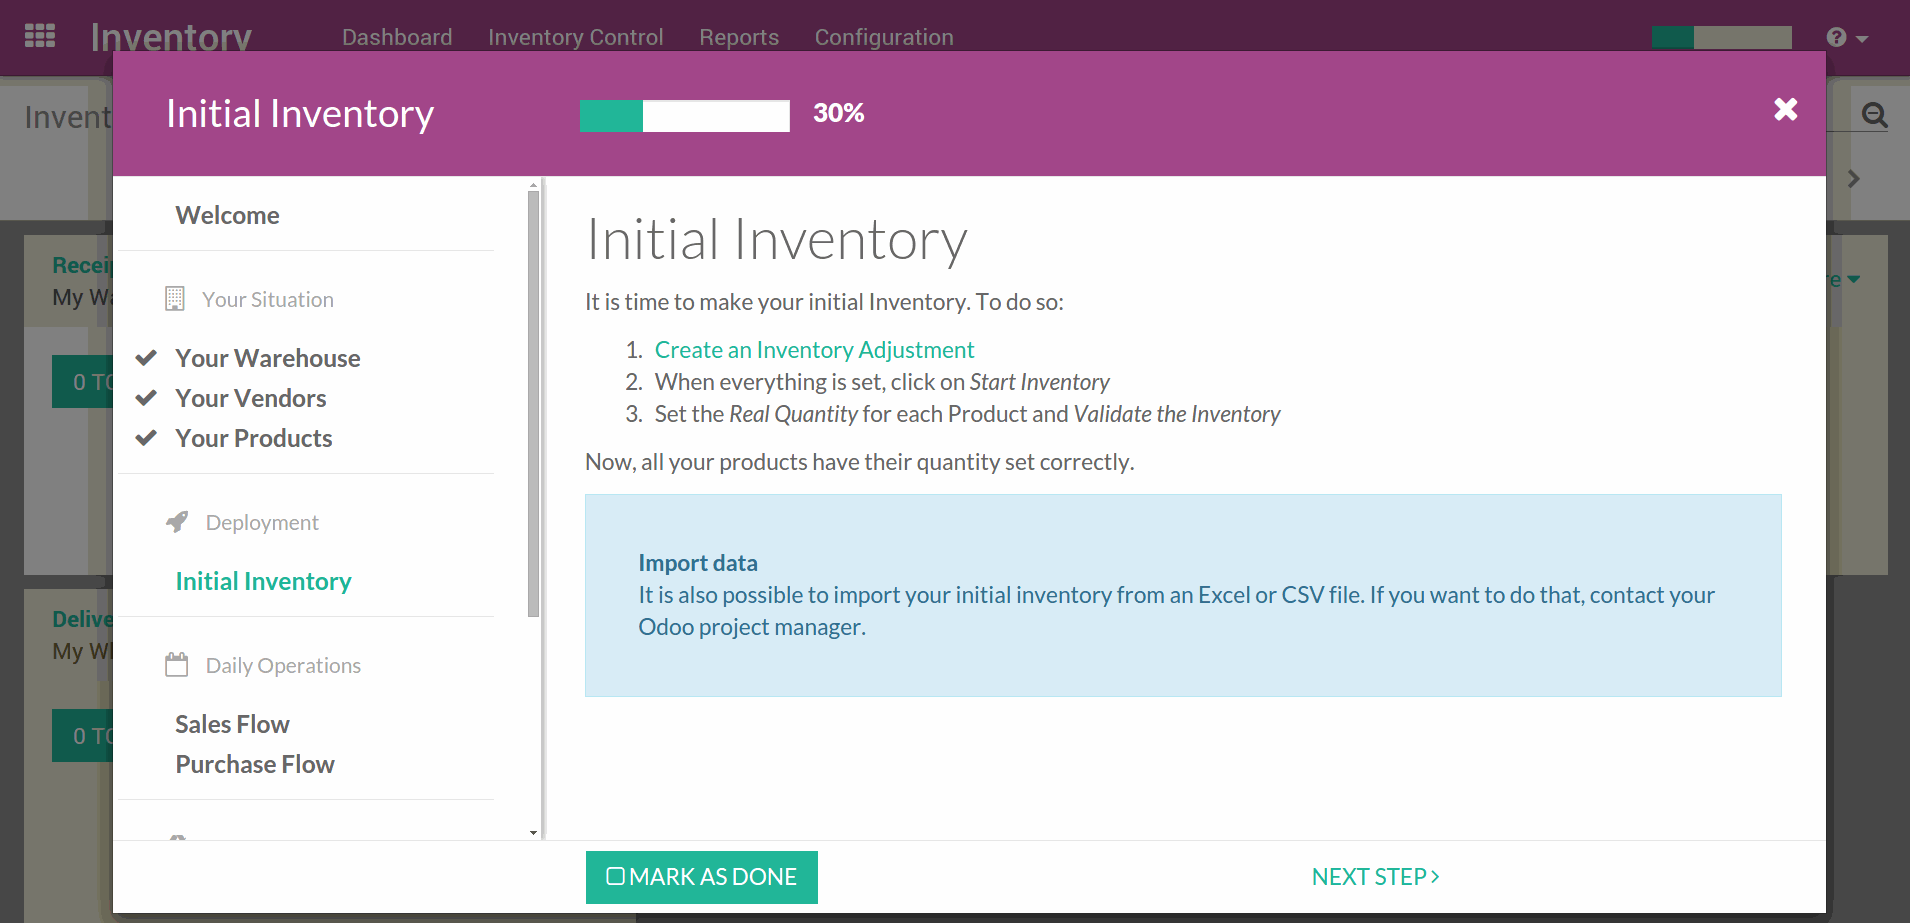
Task: Open the Inventory Control menu
Action: point(575,37)
